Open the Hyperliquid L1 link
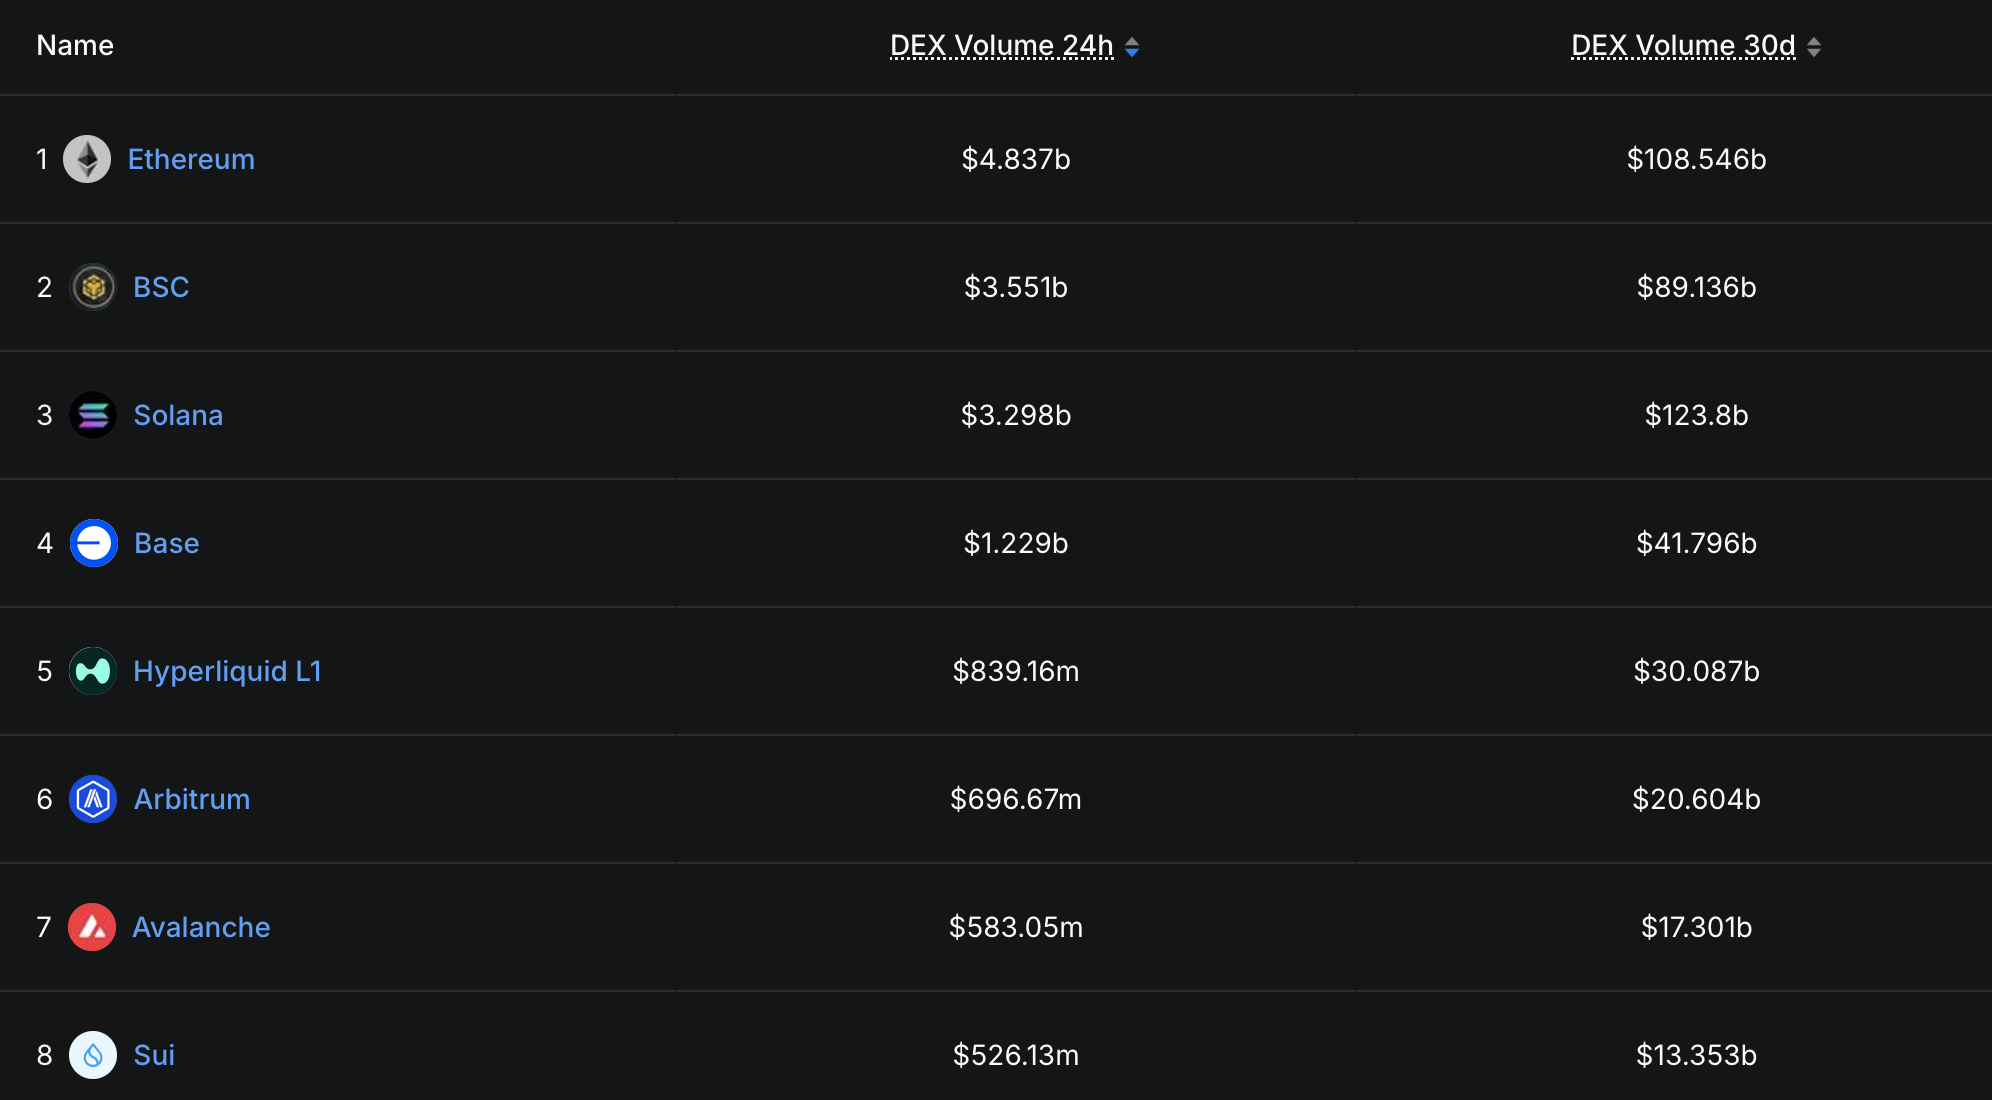Screen dimensions: 1992x1100 tap(227, 671)
